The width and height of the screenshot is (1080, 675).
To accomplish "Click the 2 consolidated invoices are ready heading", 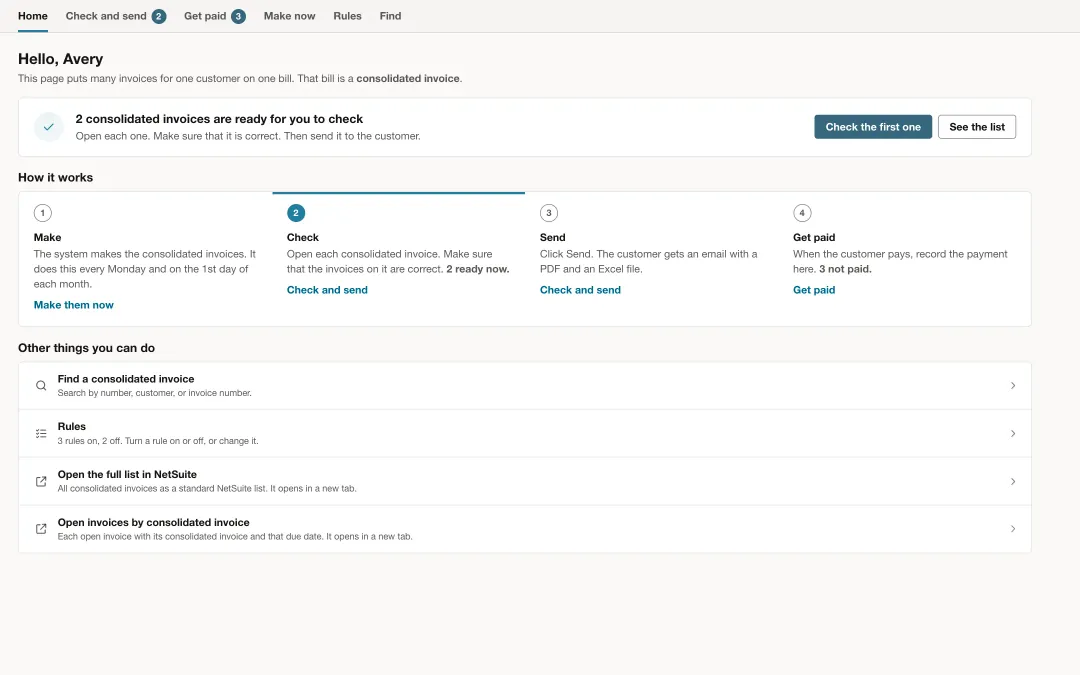I will (219, 119).
